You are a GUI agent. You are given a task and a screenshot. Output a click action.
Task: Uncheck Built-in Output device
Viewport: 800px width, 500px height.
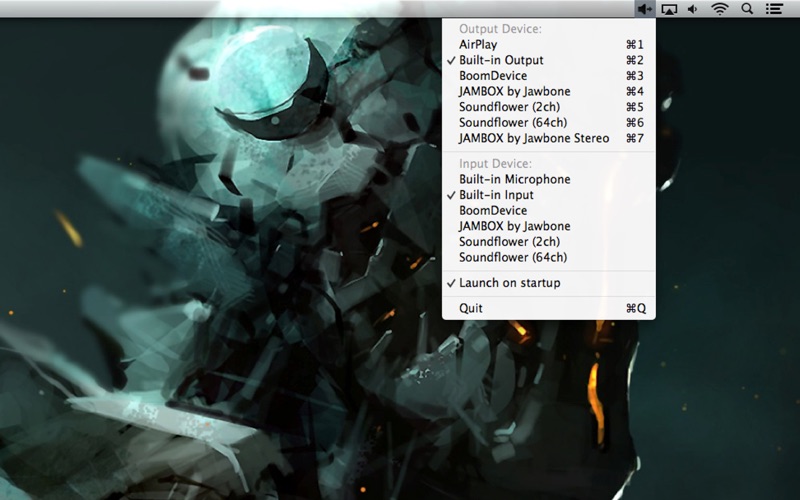(548, 60)
